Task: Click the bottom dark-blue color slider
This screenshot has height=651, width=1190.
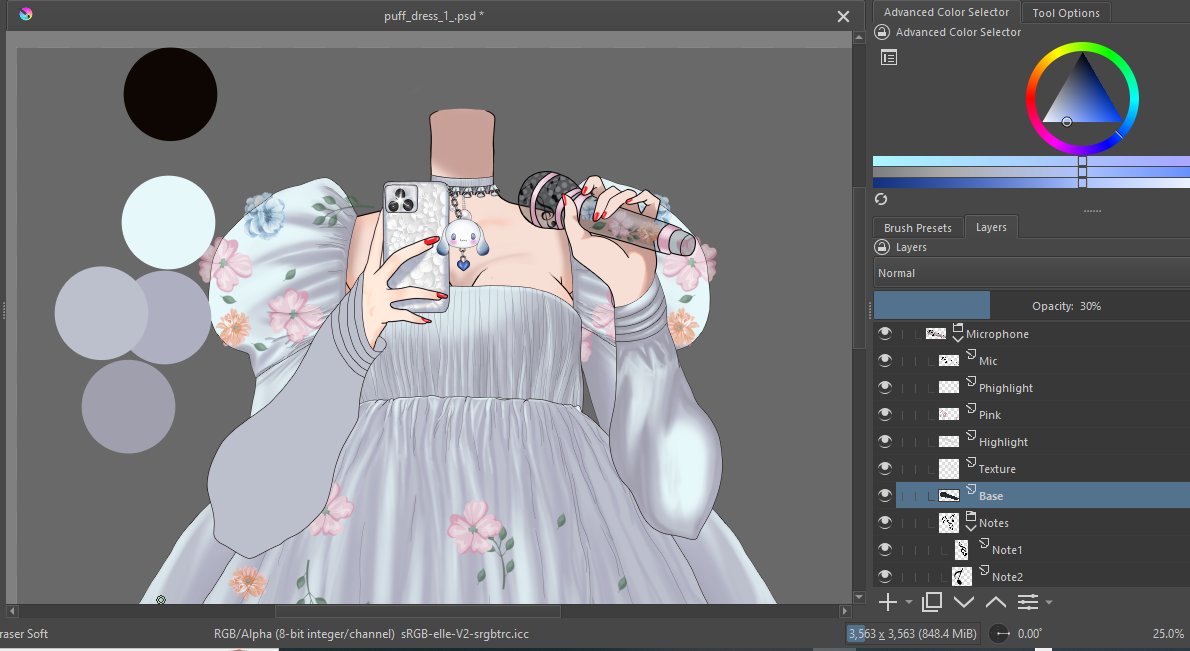Action: [1031, 183]
